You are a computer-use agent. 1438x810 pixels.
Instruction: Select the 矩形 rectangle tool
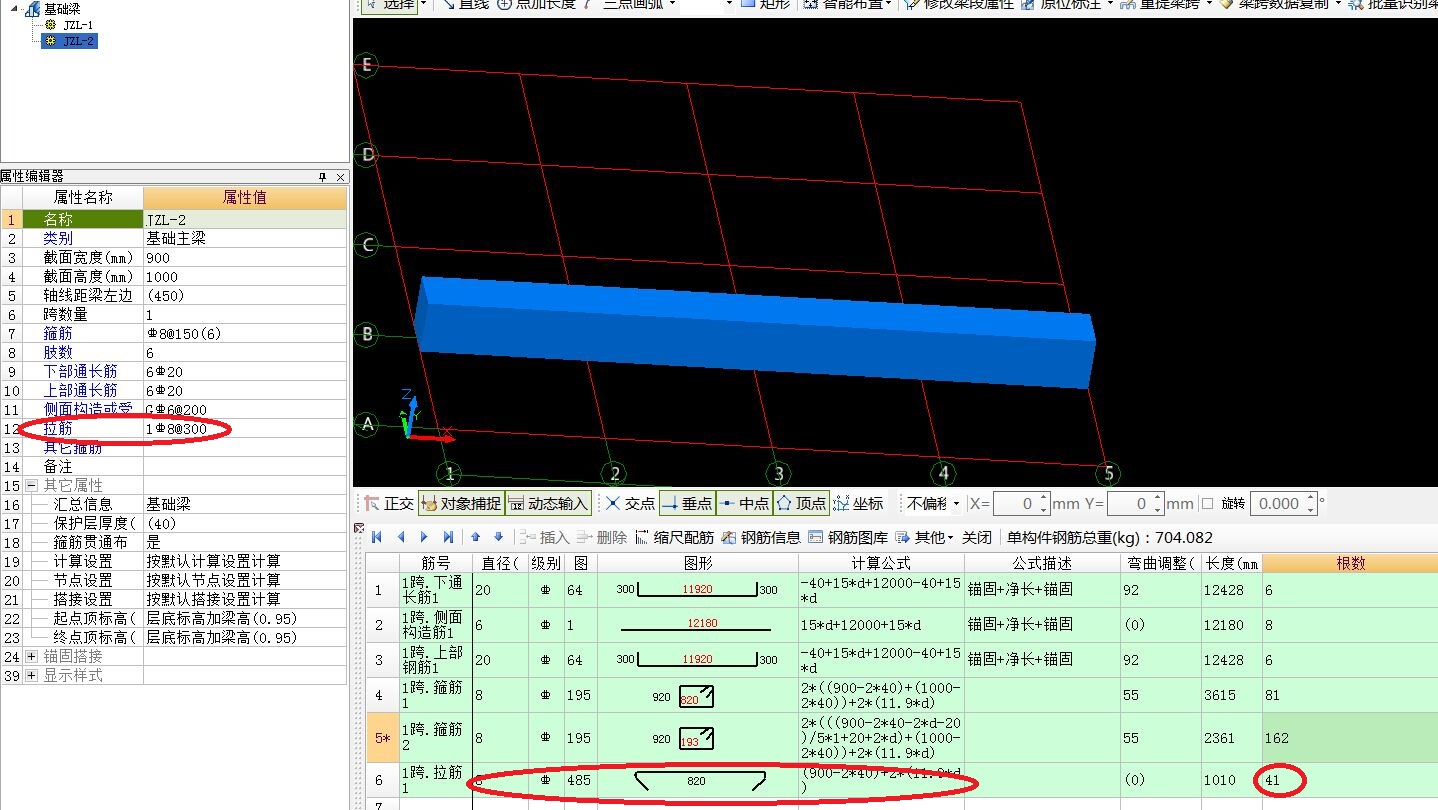pos(766,4)
